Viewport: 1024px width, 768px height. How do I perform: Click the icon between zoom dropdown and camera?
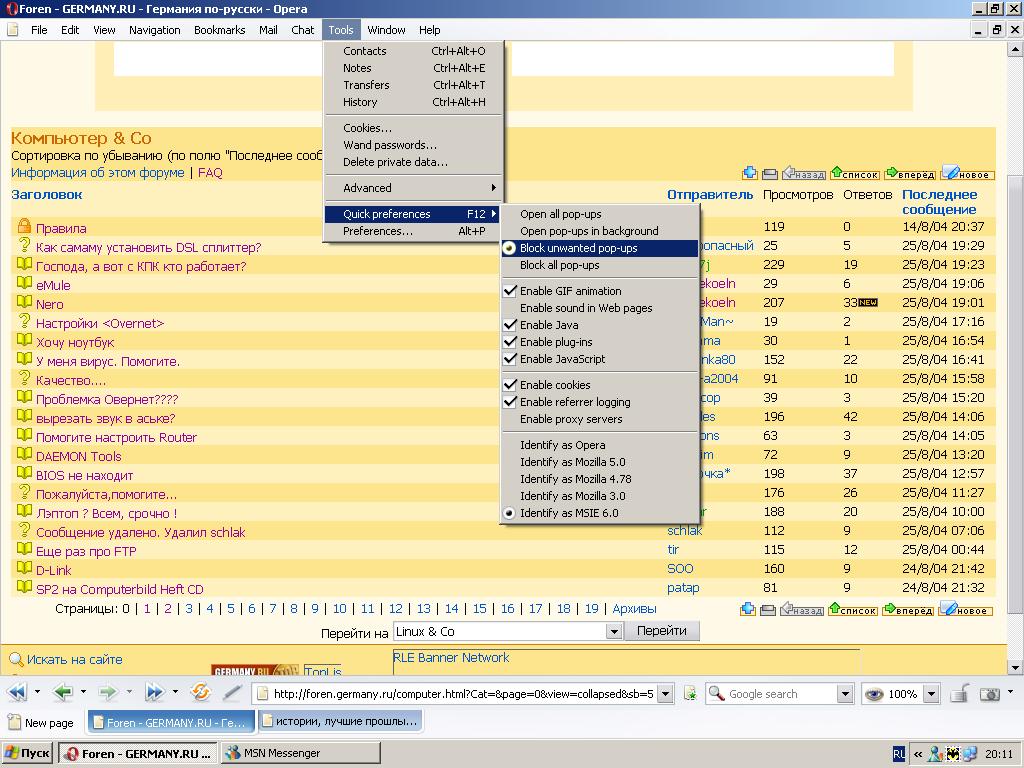[959, 694]
